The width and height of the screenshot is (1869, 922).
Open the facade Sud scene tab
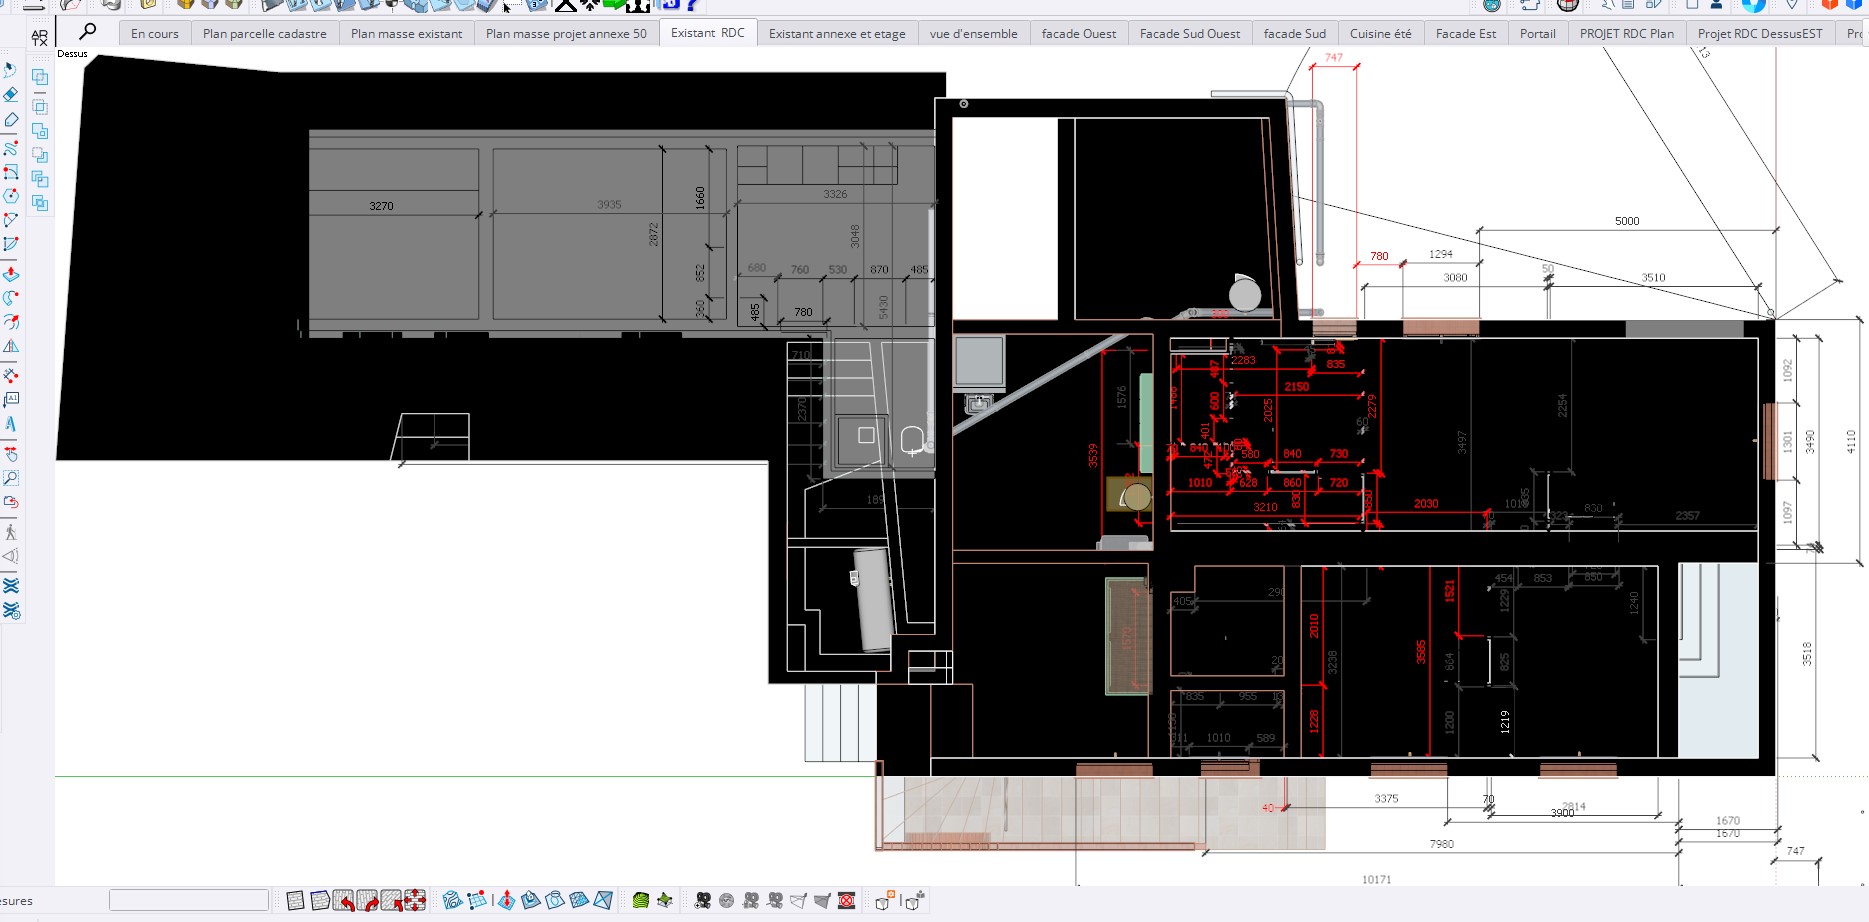[x=1295, y=33]
